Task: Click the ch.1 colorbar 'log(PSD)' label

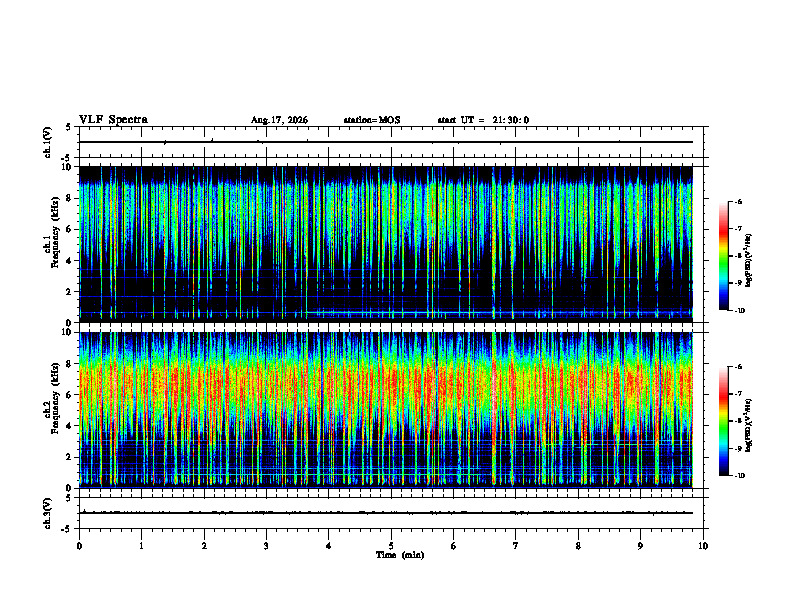Action: pos(749,261)
